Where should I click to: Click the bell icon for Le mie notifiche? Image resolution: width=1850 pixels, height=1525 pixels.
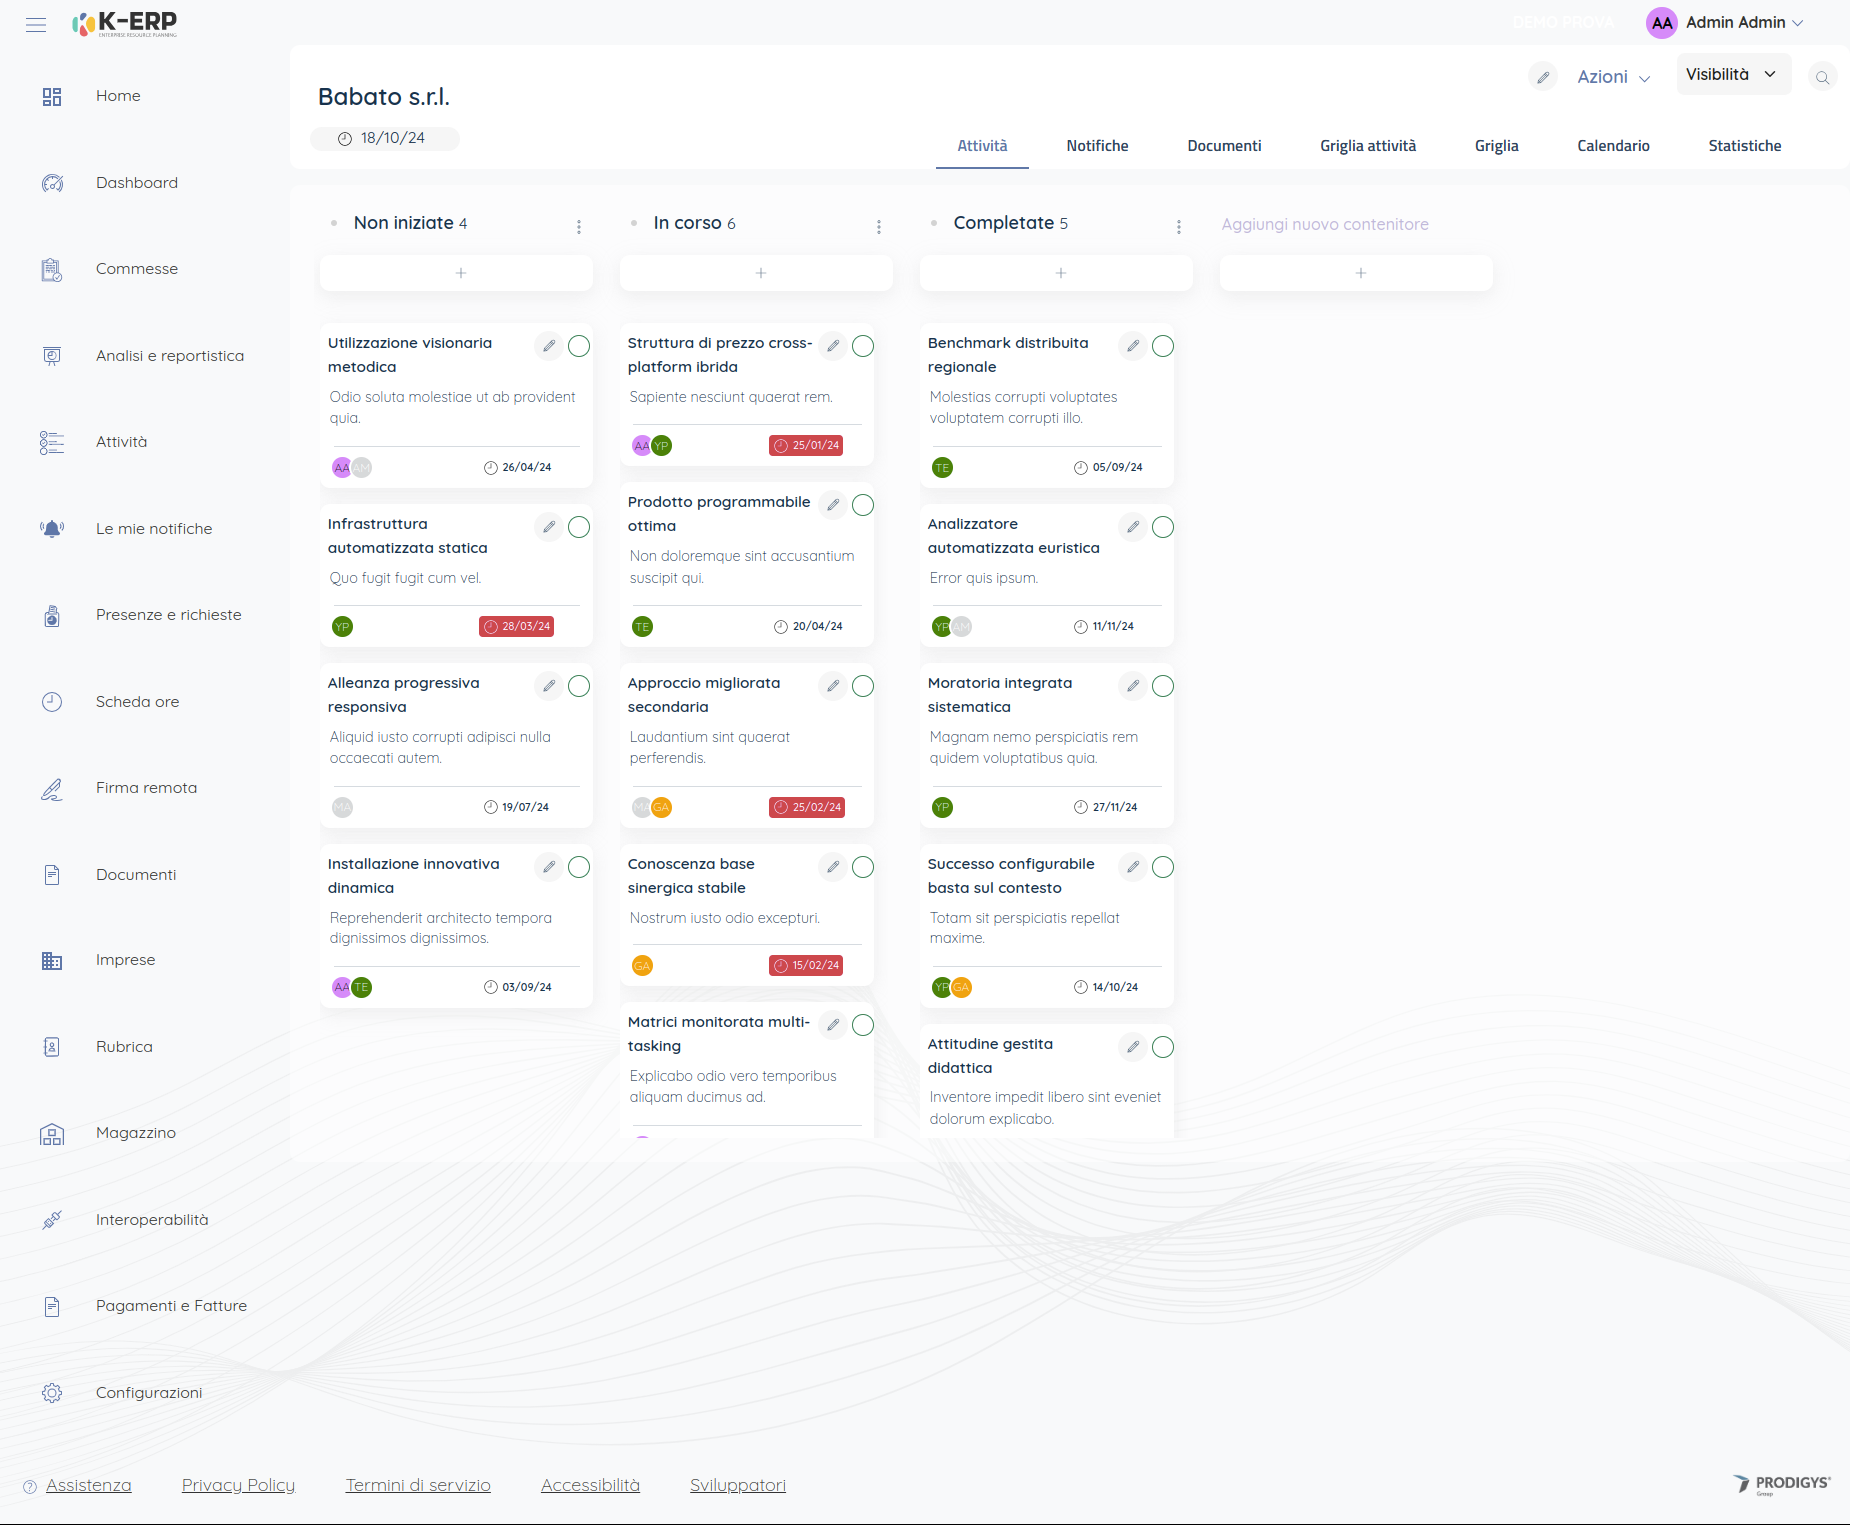(52, 529)
